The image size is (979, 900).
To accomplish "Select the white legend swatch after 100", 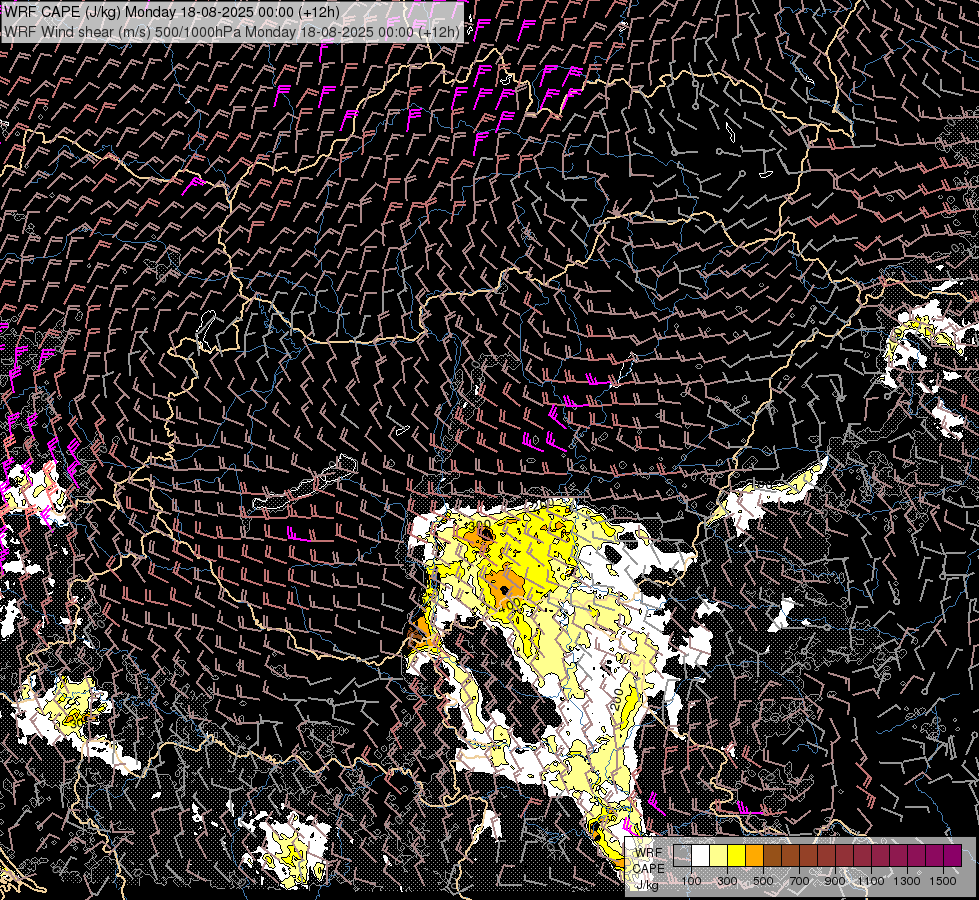I will point(701,855).
